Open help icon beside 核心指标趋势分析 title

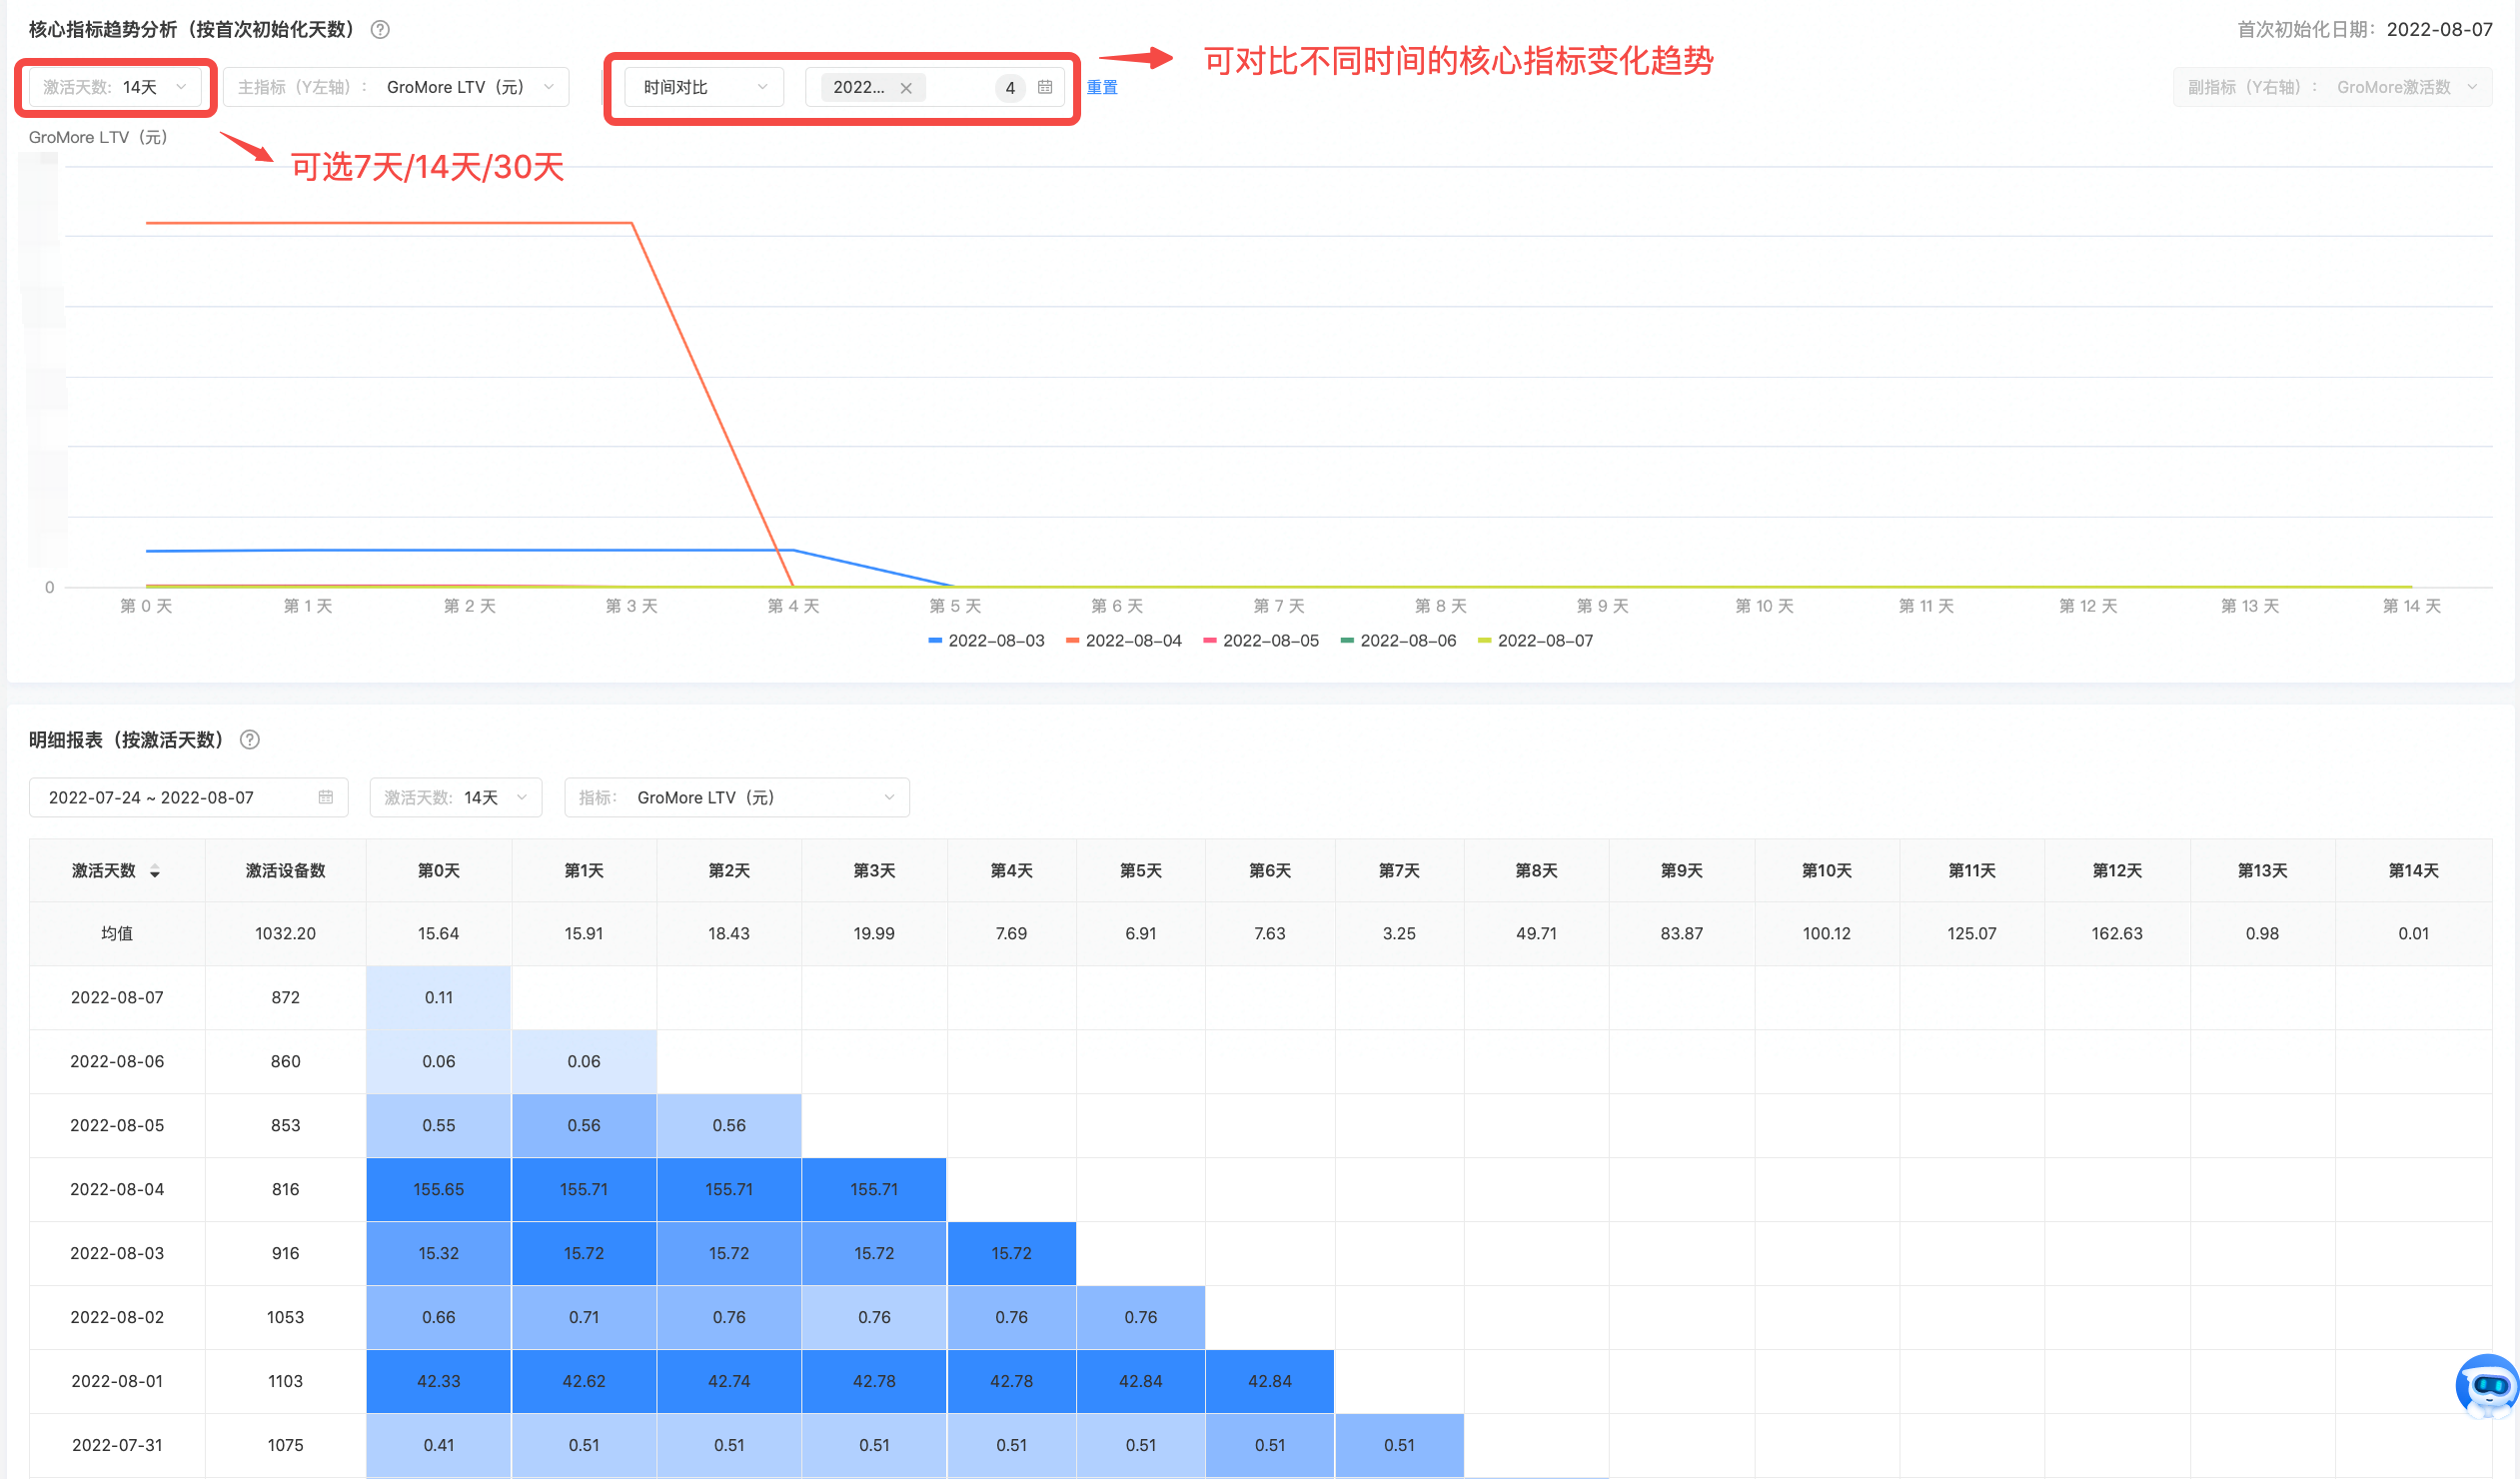point(380,29)
